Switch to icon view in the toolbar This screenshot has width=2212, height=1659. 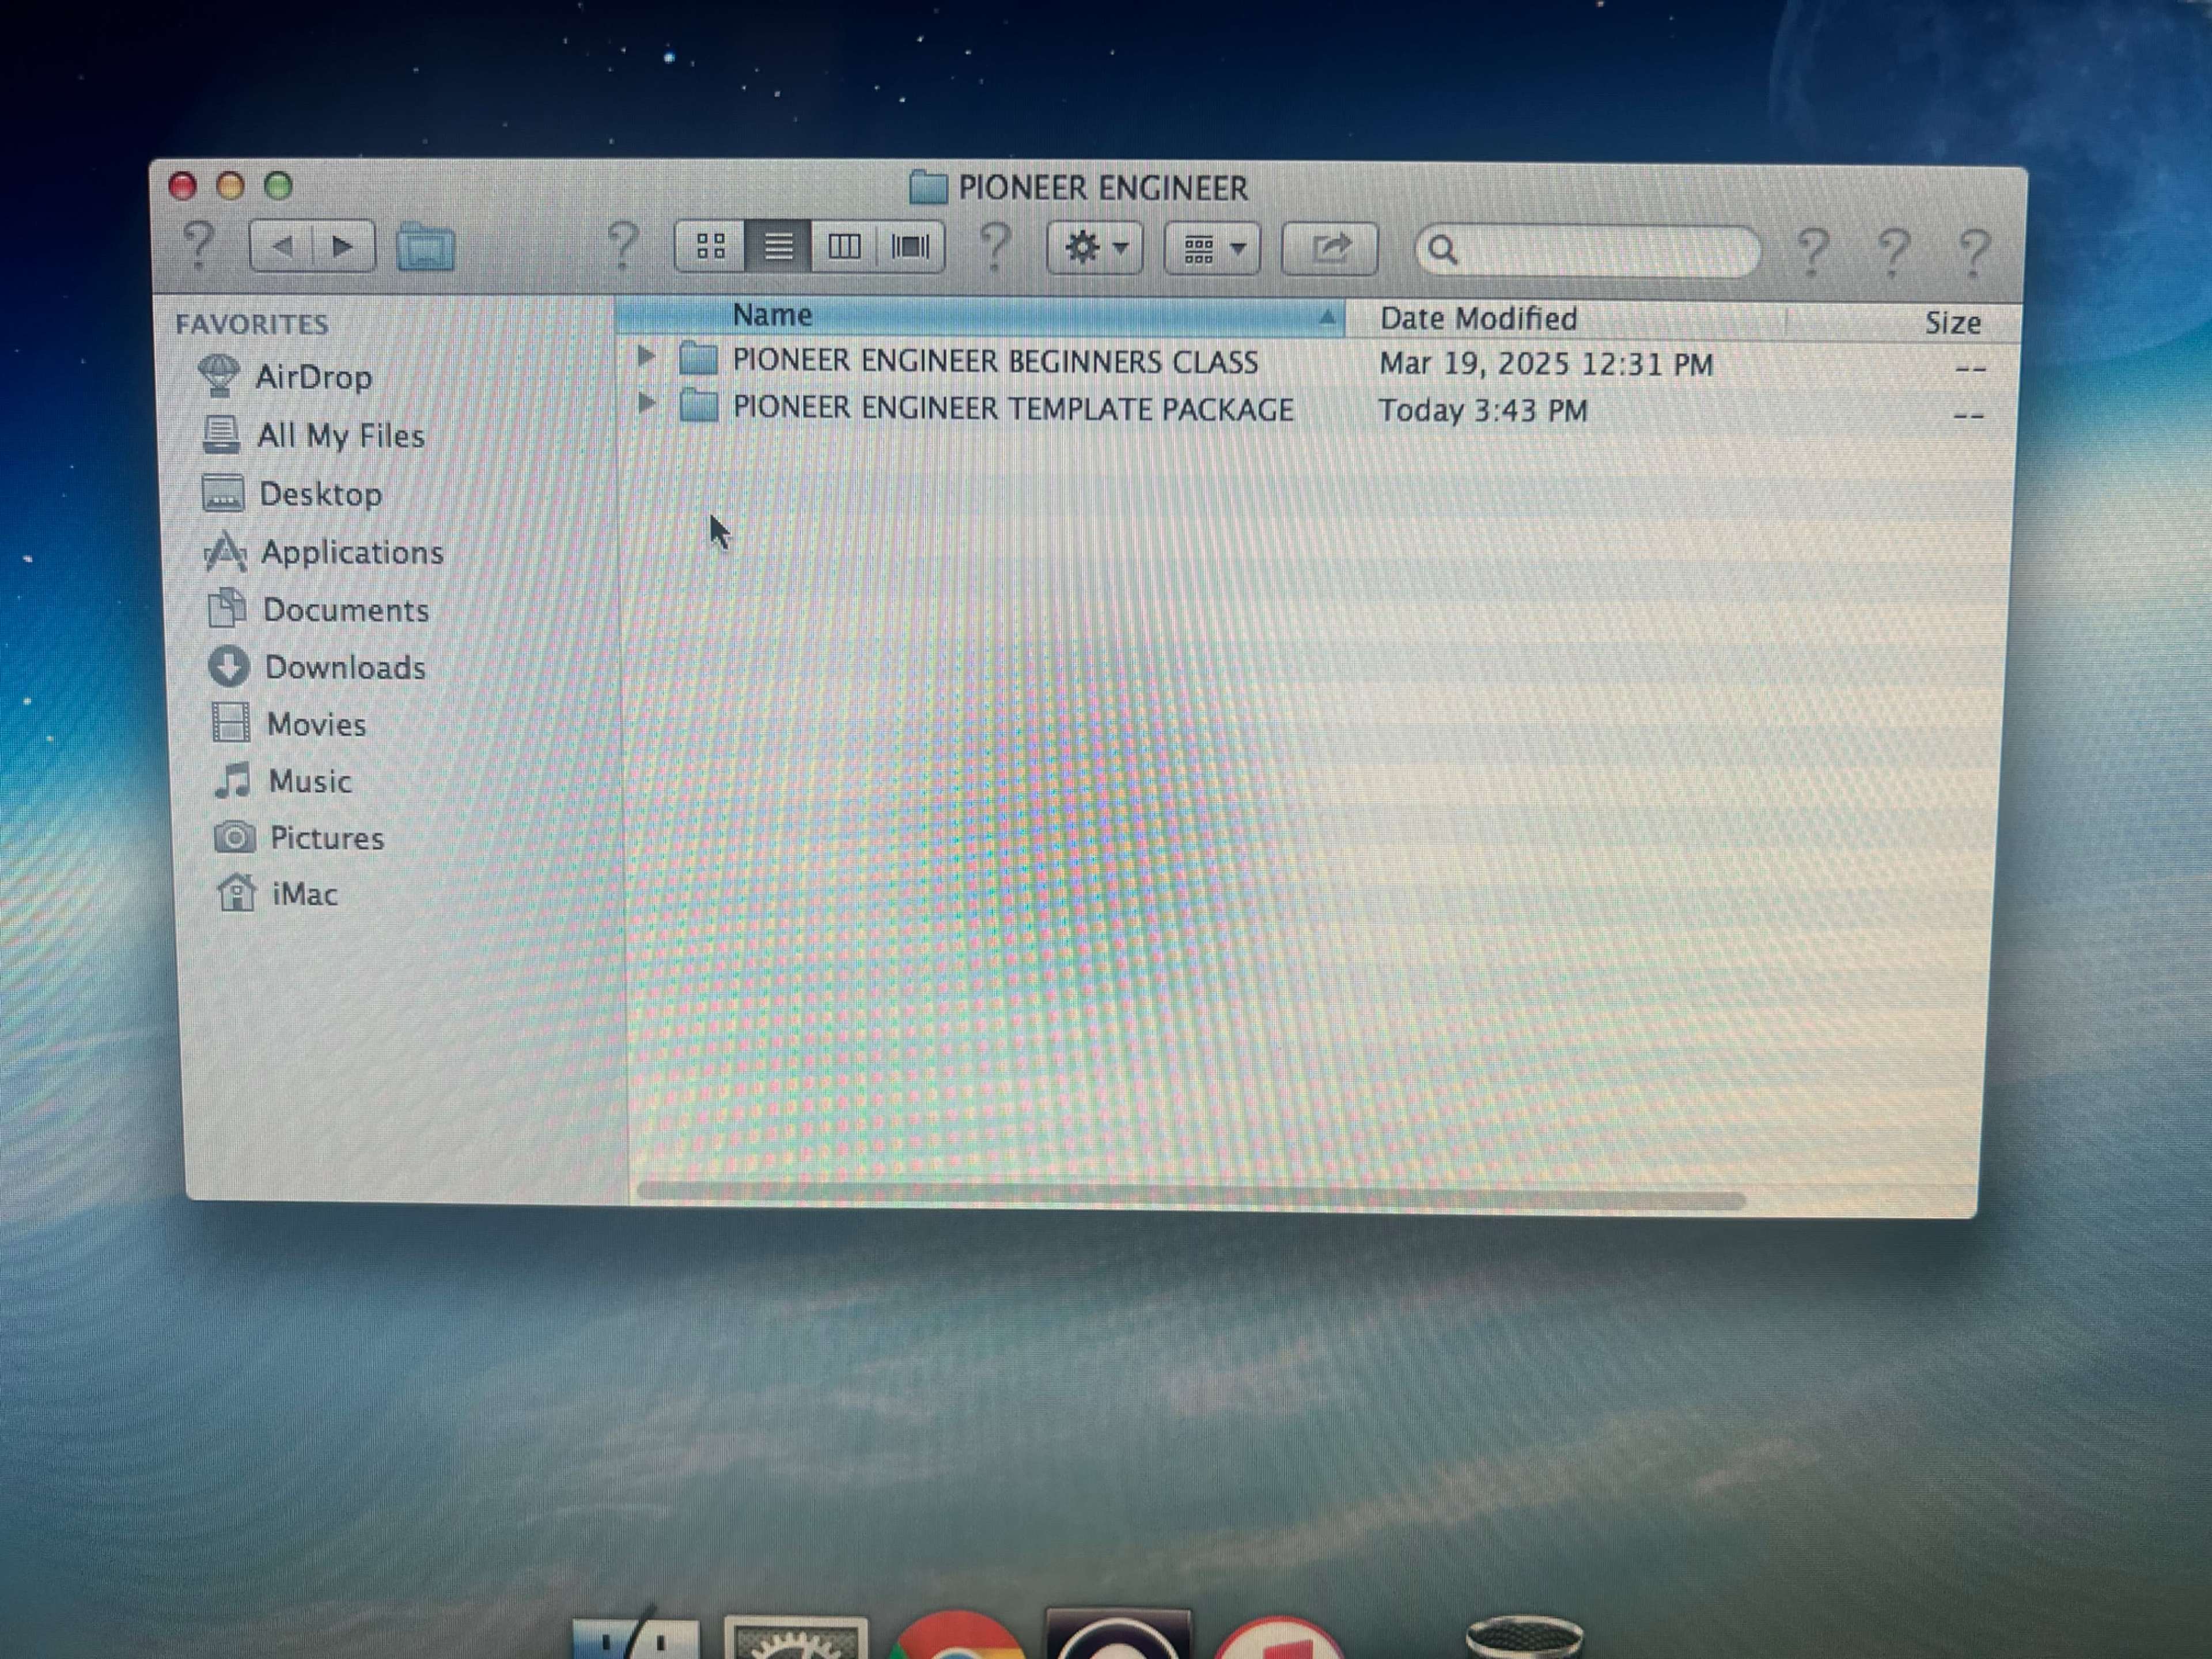712,247
